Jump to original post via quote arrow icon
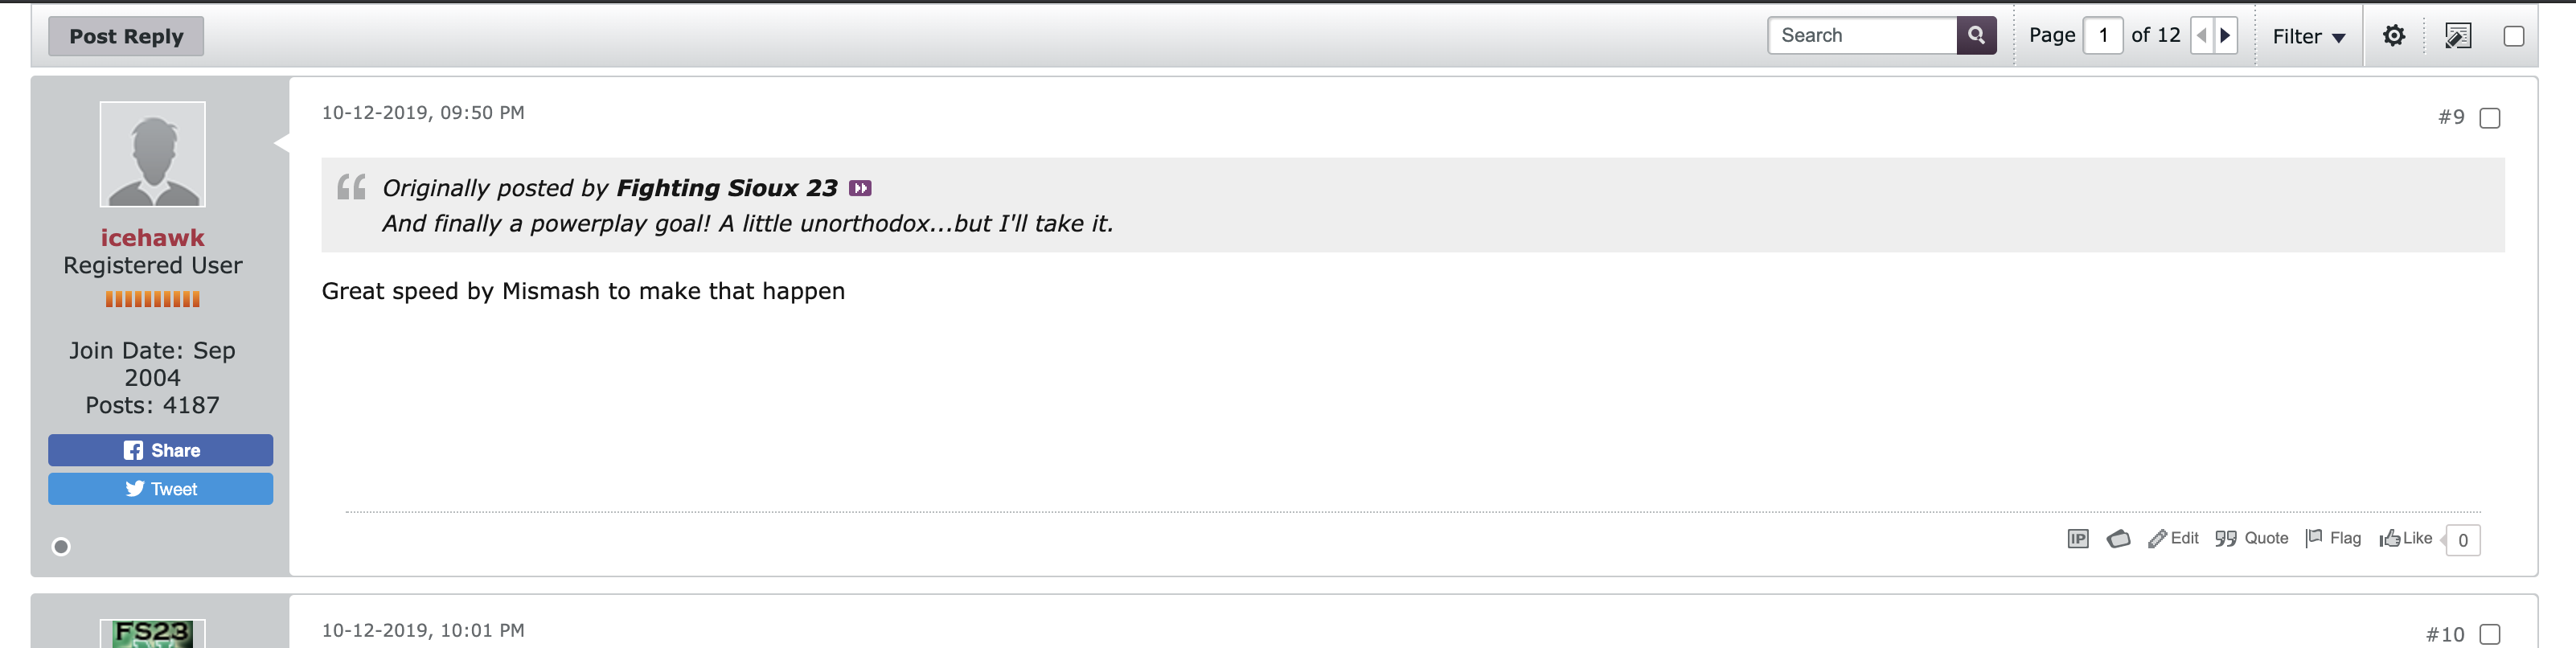2576x648 pixels. coord(860,188)
